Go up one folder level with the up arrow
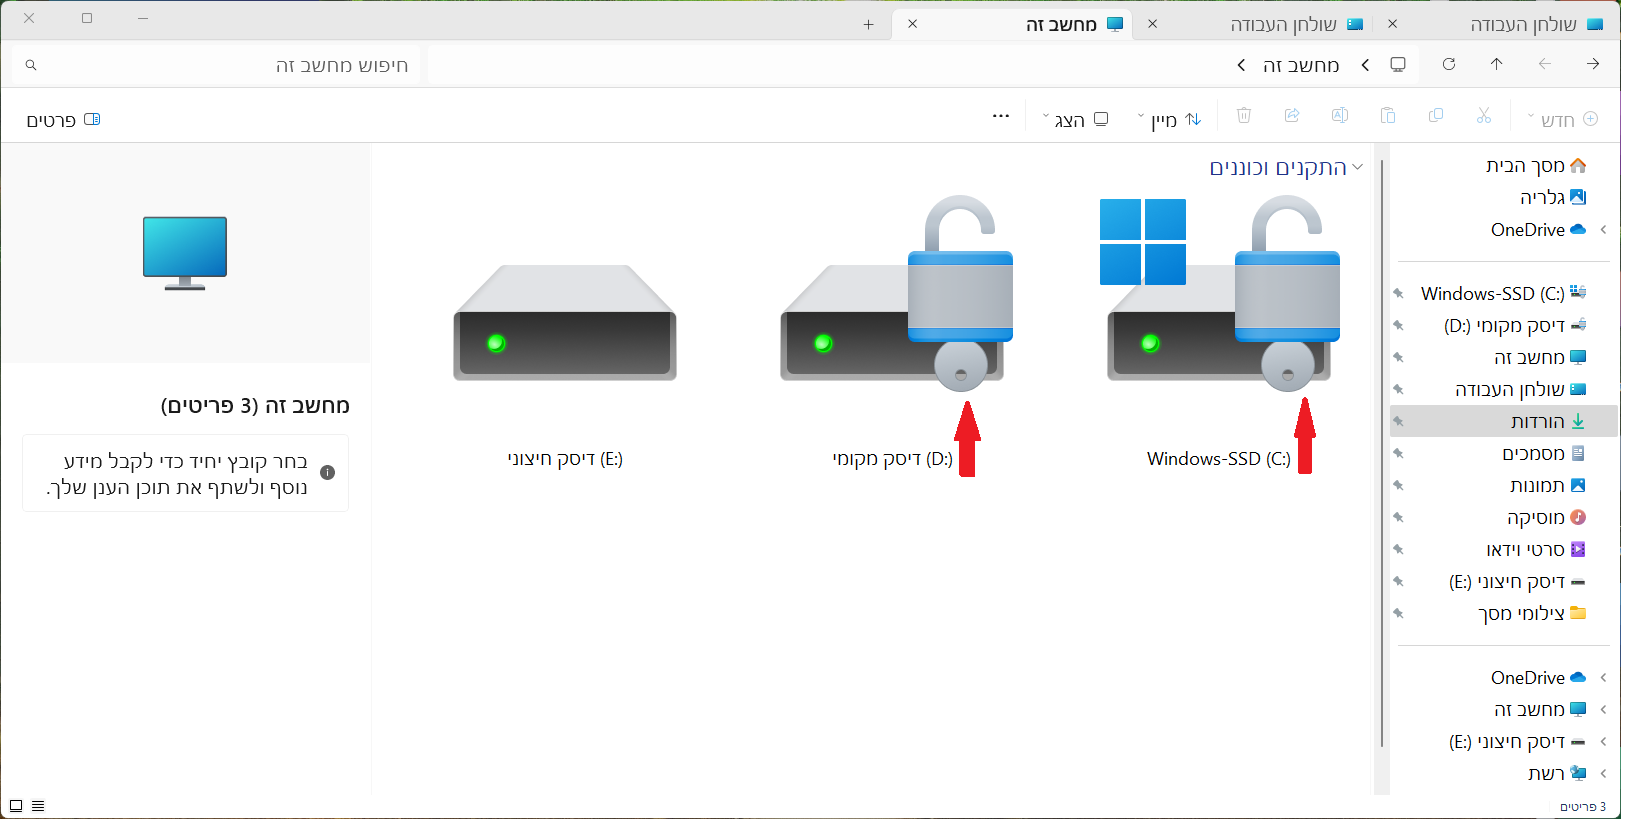The image size is (1625, 823). click(1496, 64)
